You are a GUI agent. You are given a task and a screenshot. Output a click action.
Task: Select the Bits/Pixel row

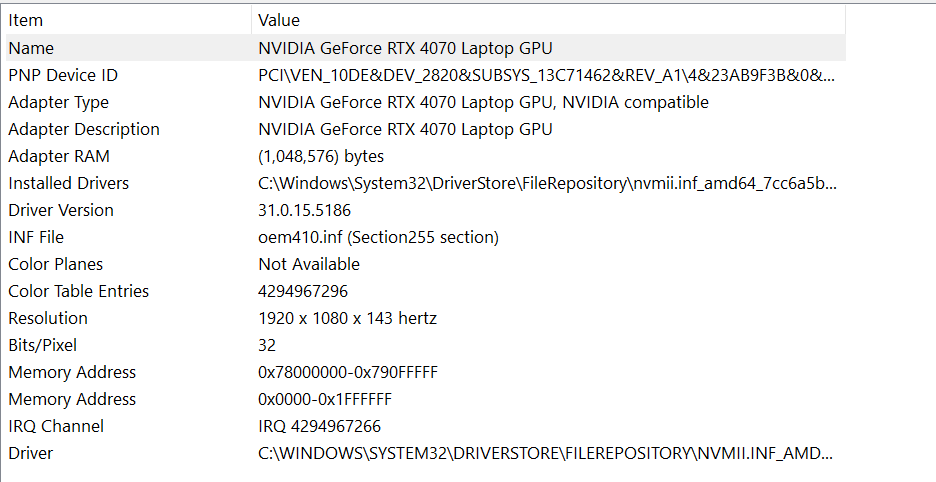[426, 345]
